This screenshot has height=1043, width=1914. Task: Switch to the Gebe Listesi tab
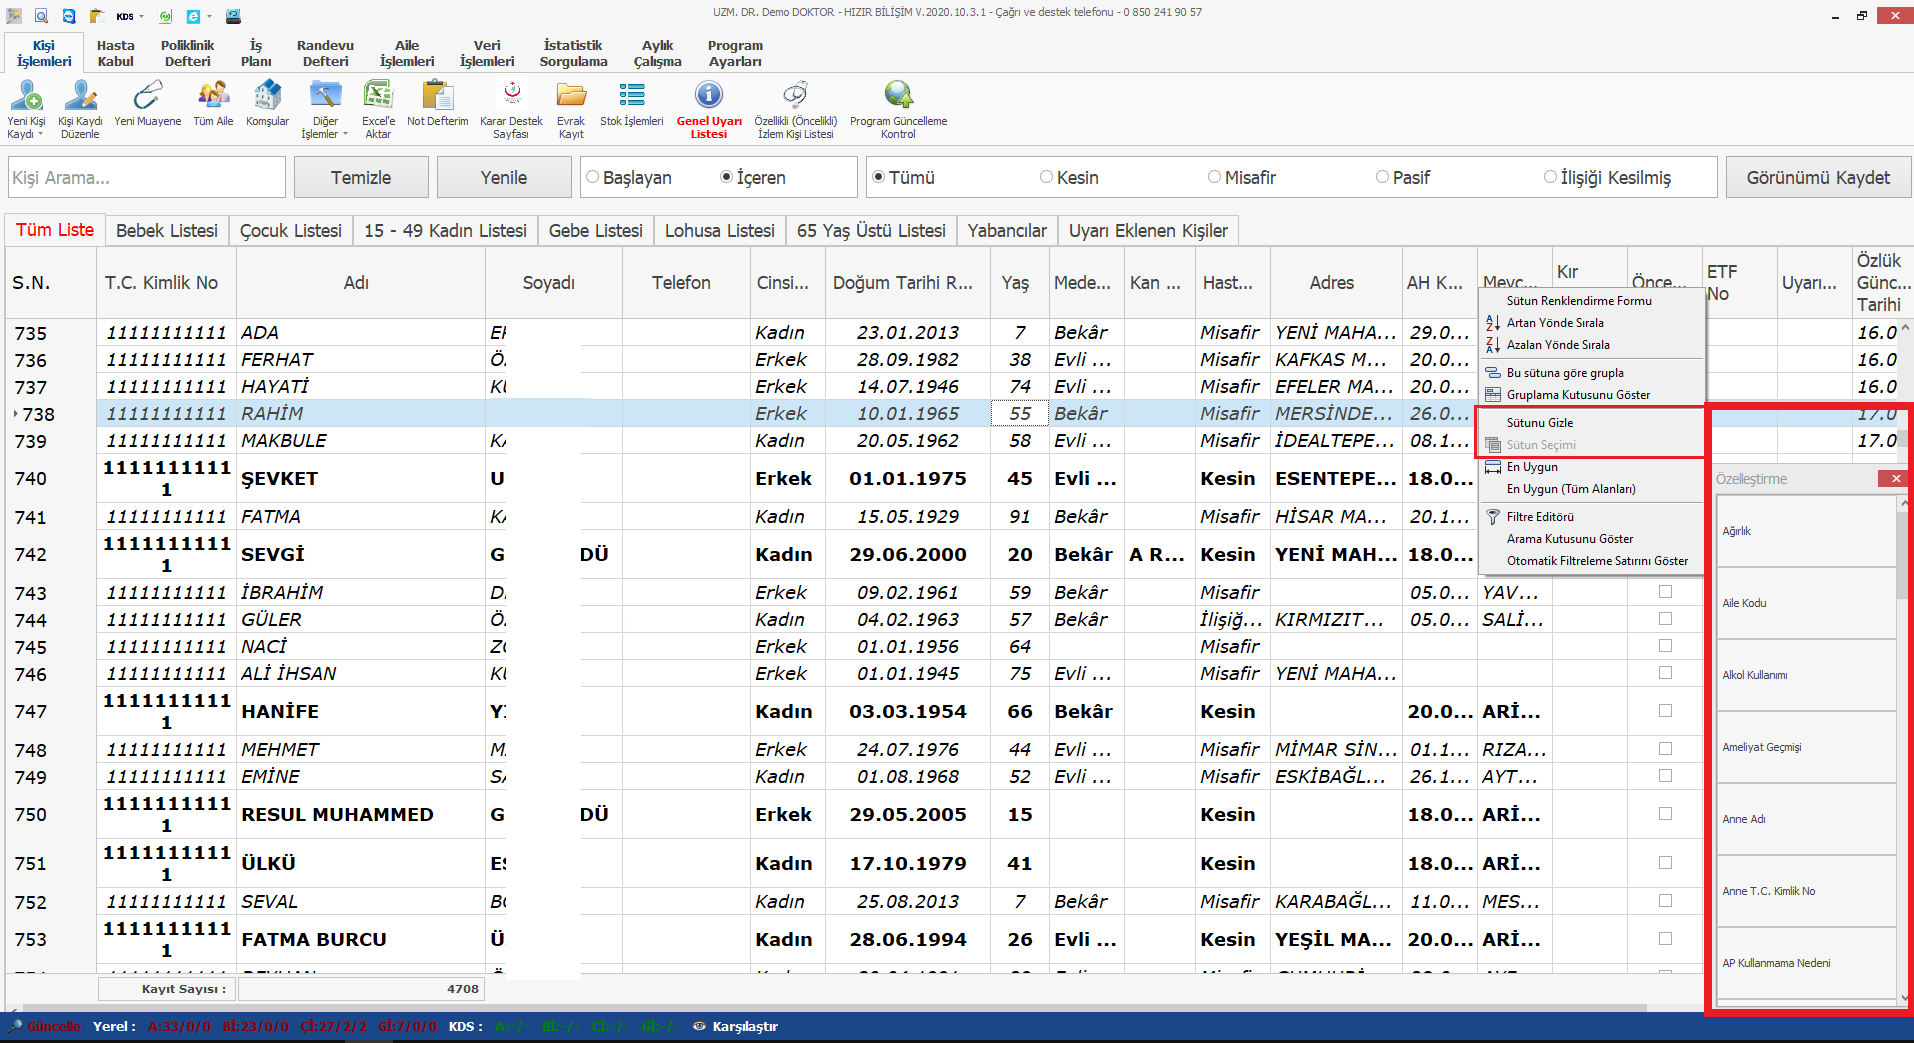595,231
